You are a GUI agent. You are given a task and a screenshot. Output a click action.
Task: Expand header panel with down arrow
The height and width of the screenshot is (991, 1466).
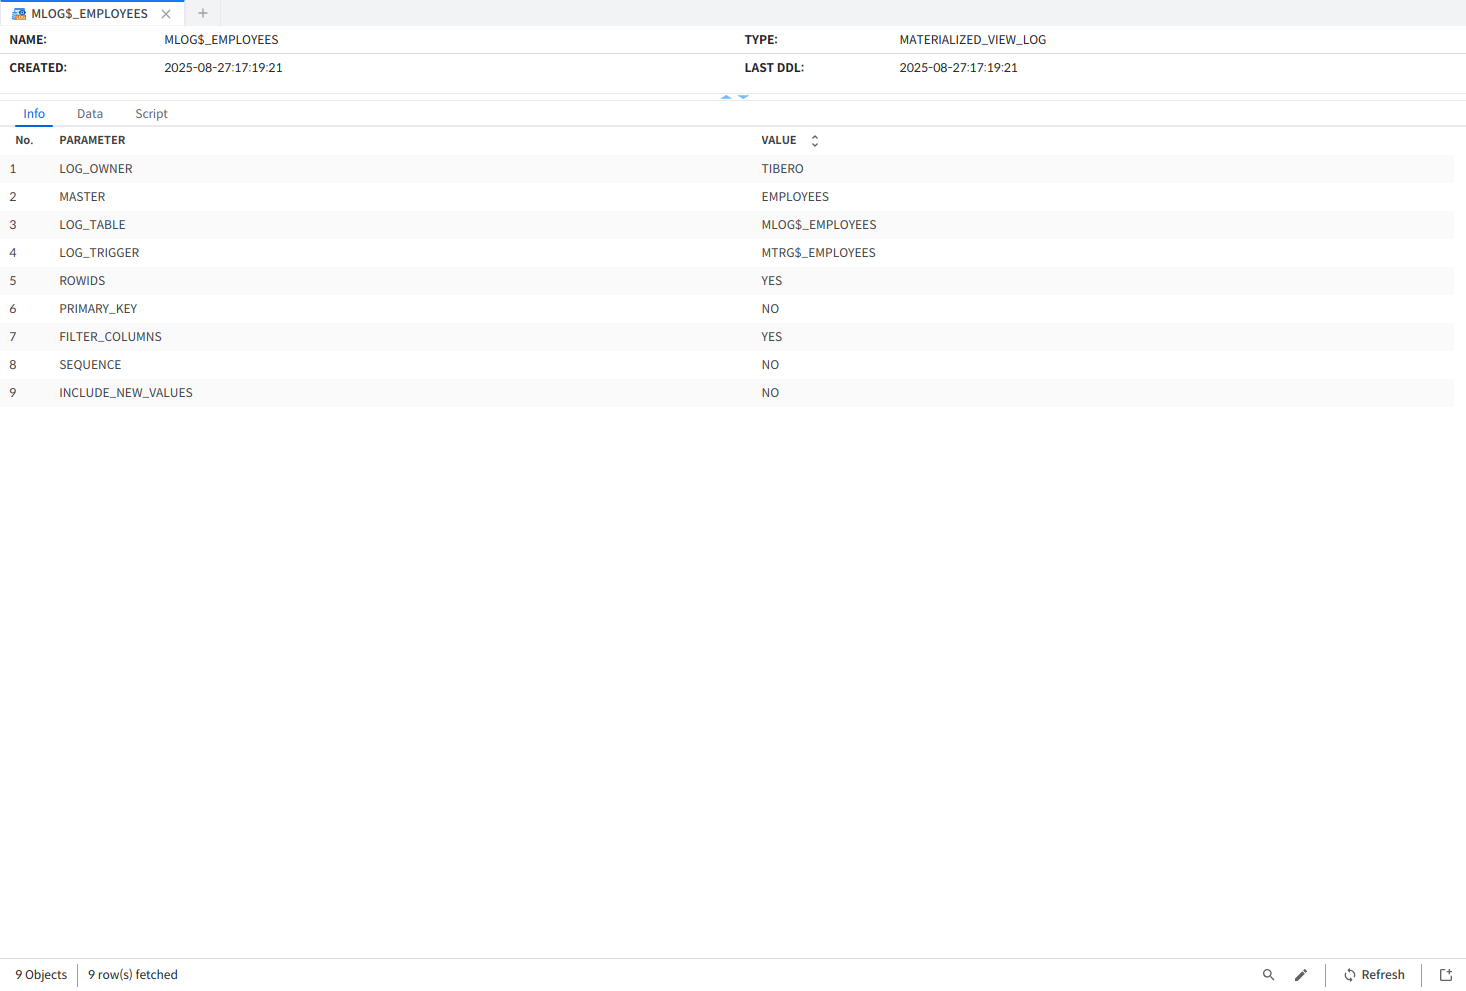click(x=743, y=97)
